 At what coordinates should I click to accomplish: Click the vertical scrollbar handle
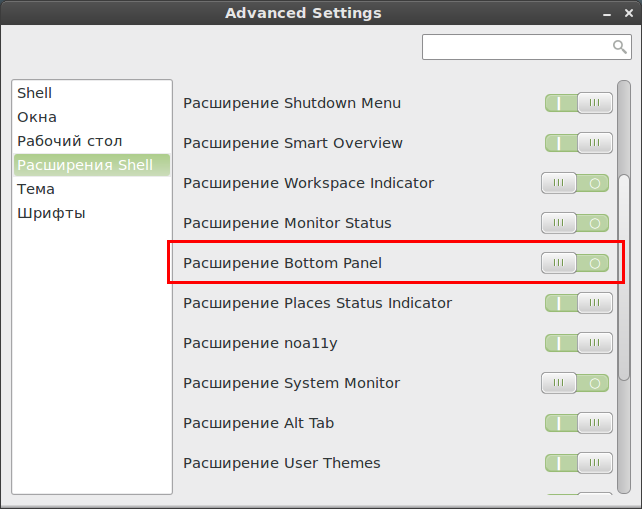coord(624,278)
